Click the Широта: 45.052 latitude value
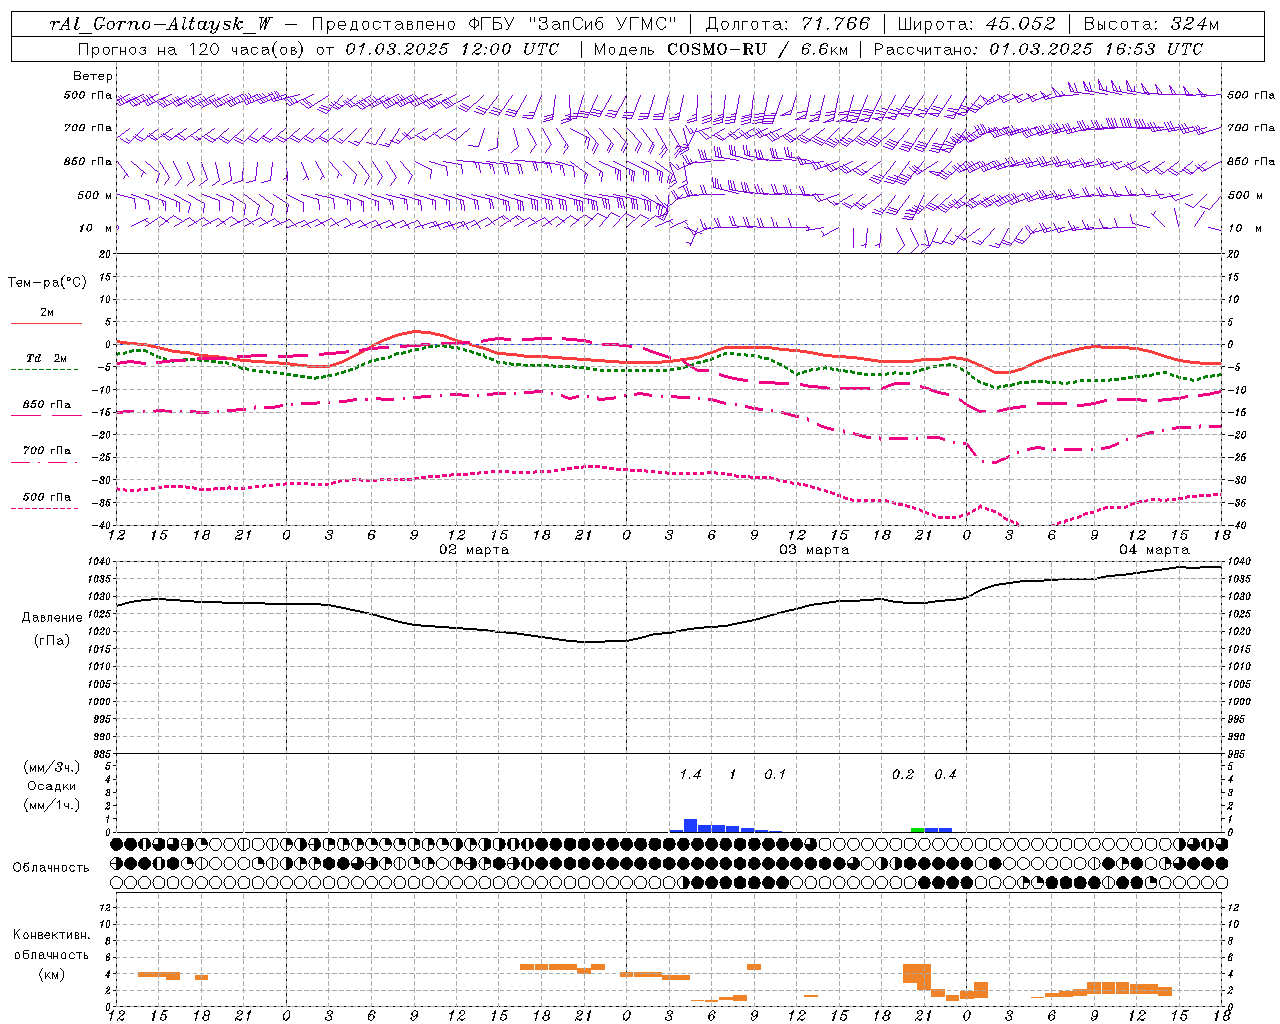The height and width of the screenshot is (1024, 1280). (977, 24)
